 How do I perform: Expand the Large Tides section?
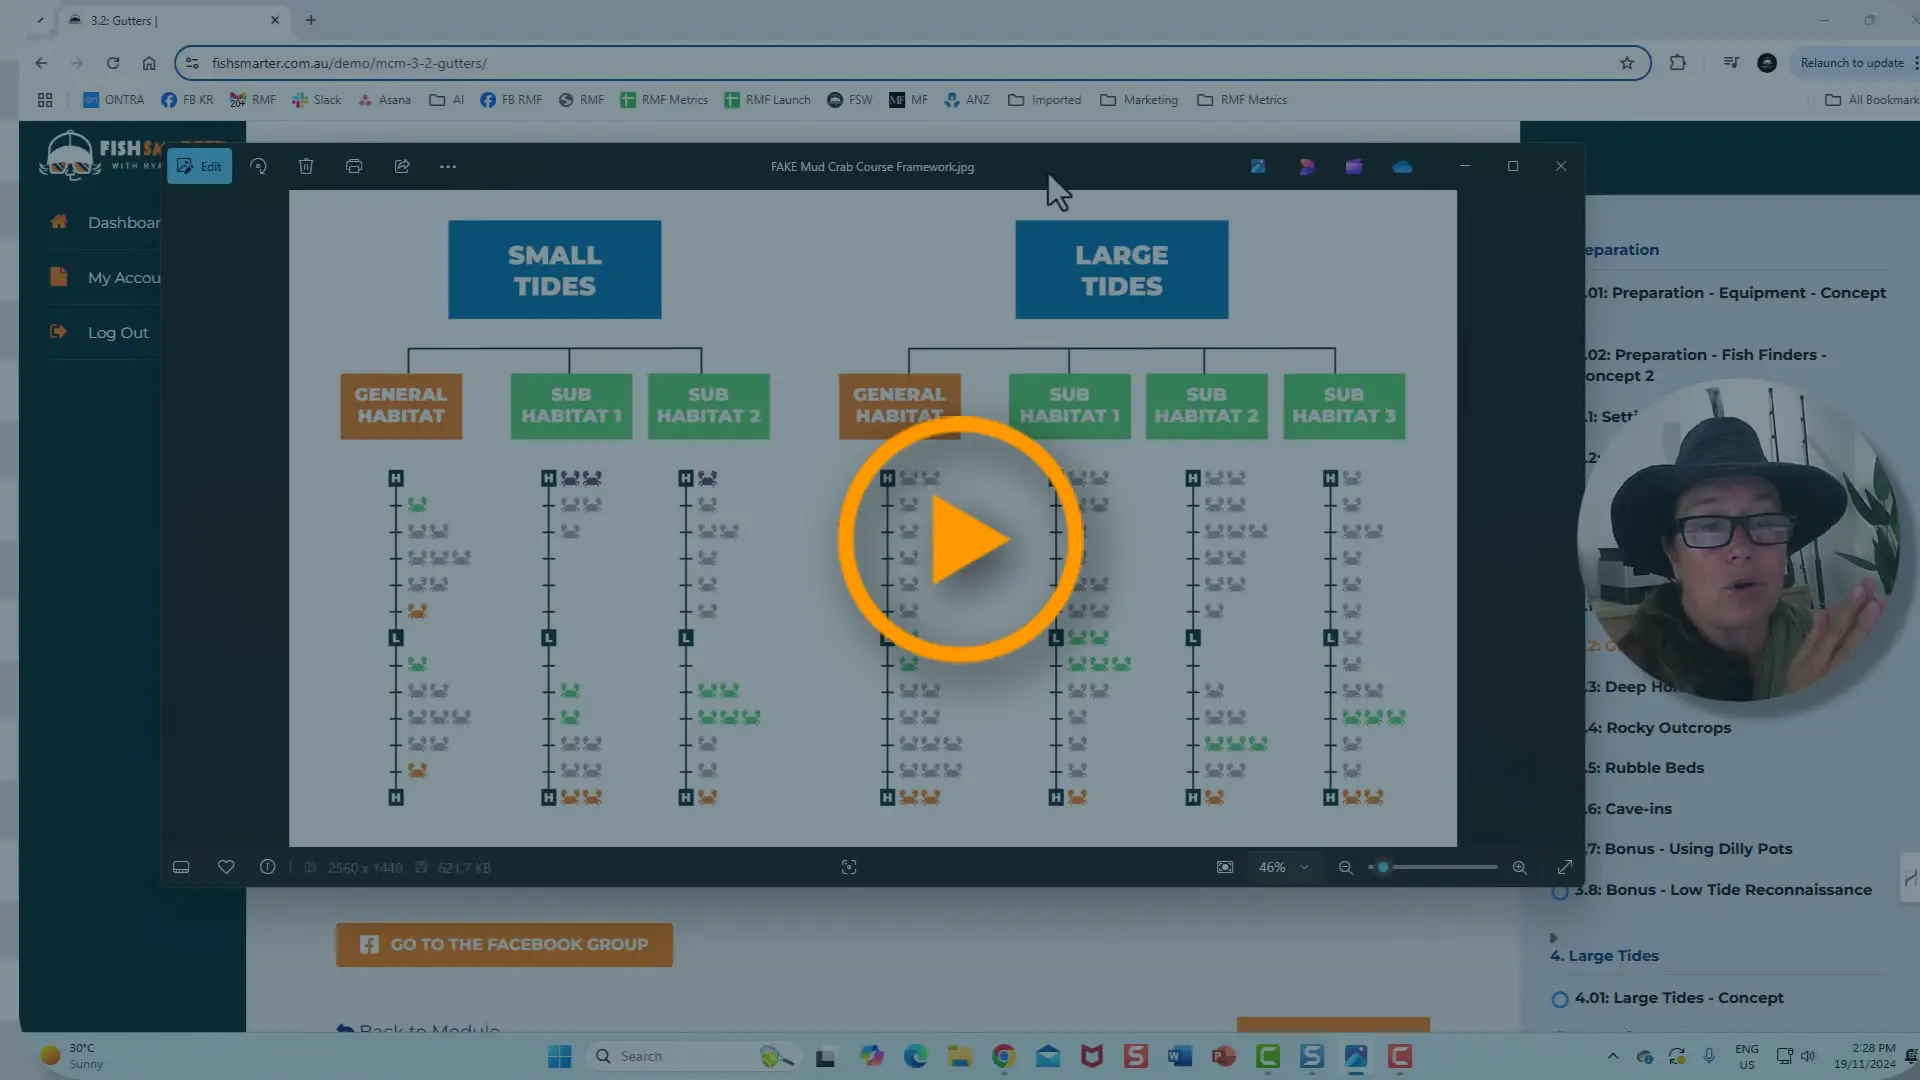[1611, 955]
